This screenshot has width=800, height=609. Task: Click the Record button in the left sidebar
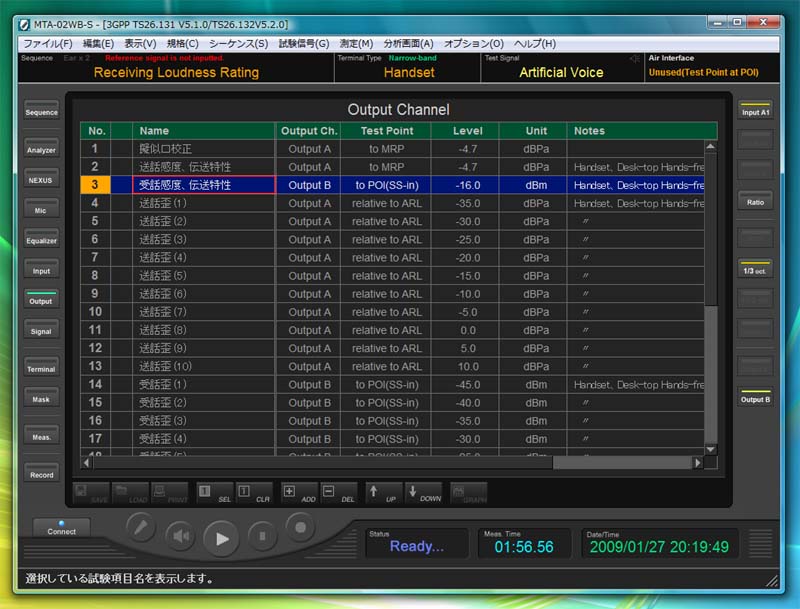coord(41,473)
